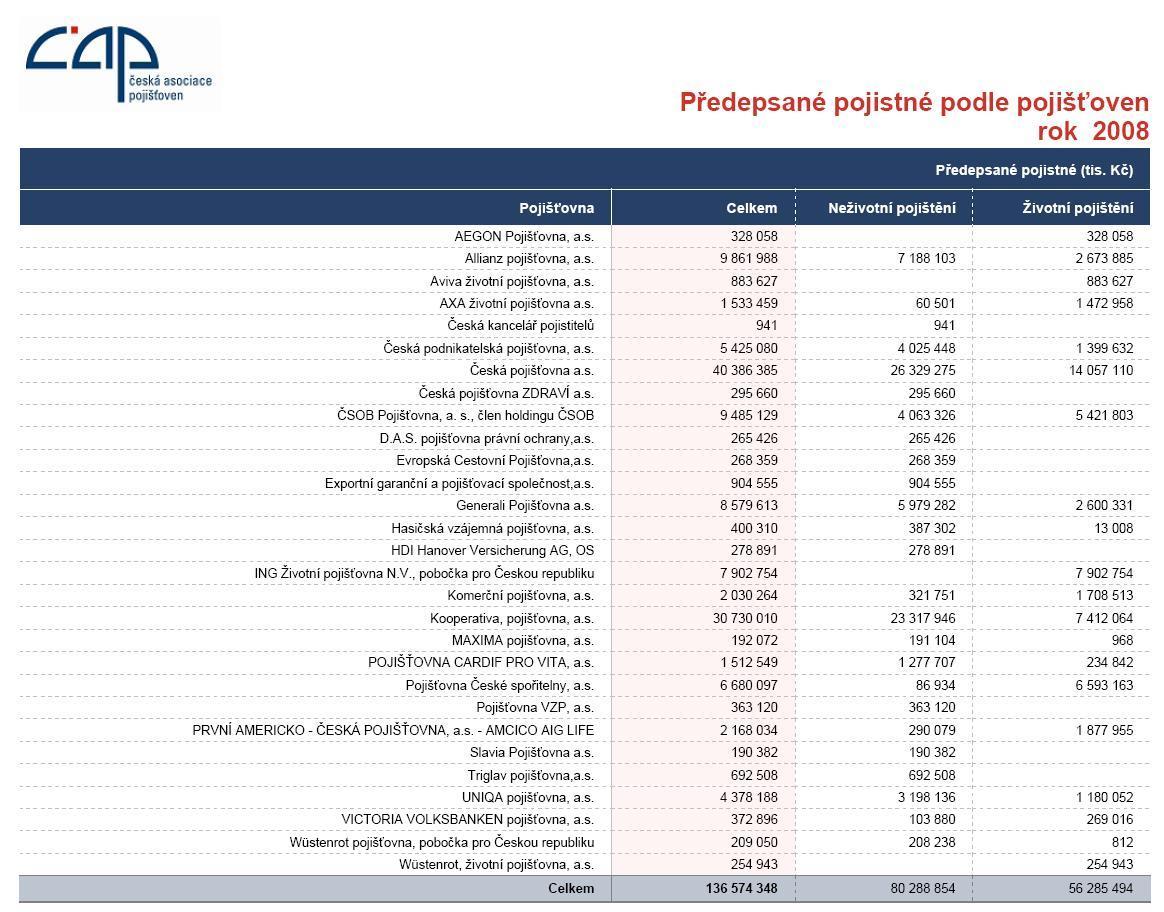Select Allianz life value '2 673 885'
Screen dimensions: 1164x912
coord(1105,258)
